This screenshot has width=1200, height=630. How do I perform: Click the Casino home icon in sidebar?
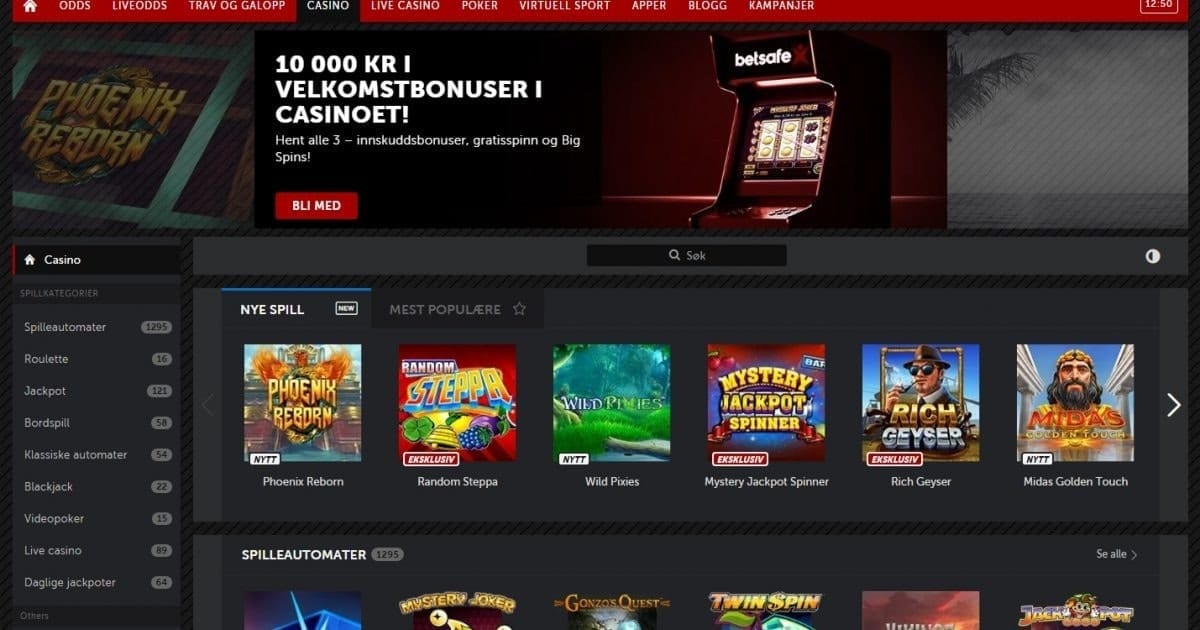pyautogui.click(x=29, y=260)
